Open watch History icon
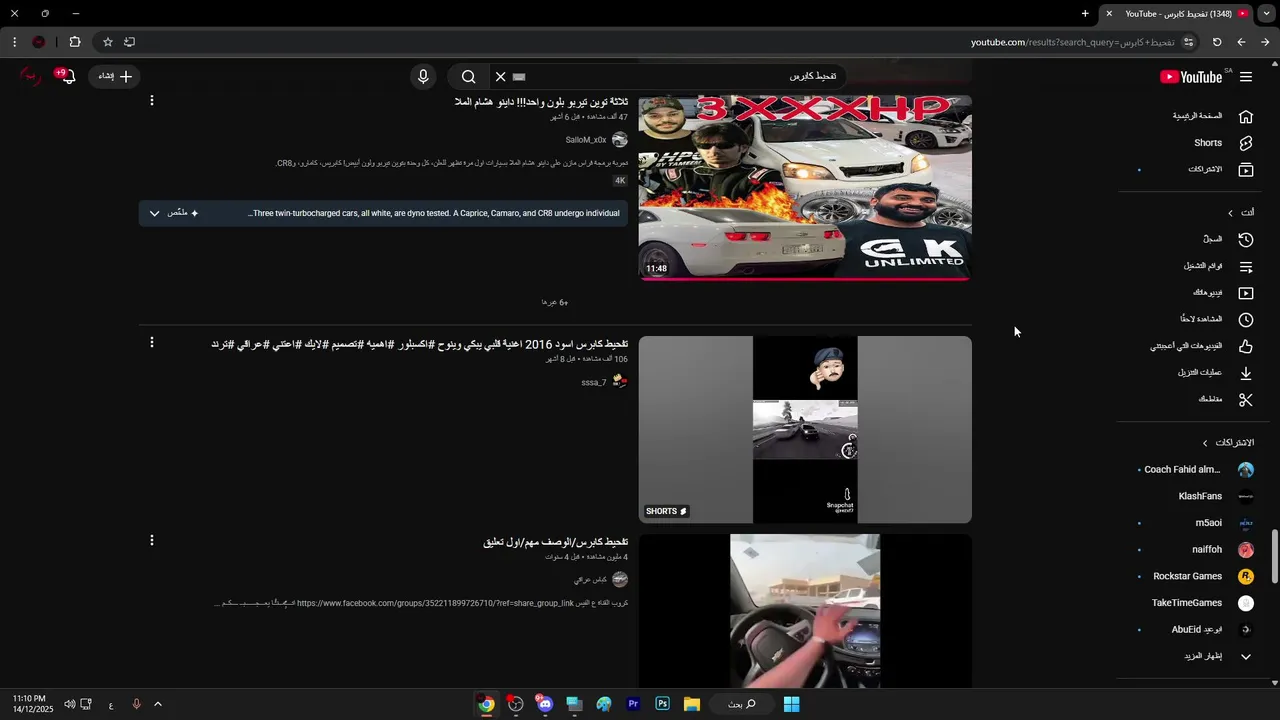 [x=1246, y=240]
